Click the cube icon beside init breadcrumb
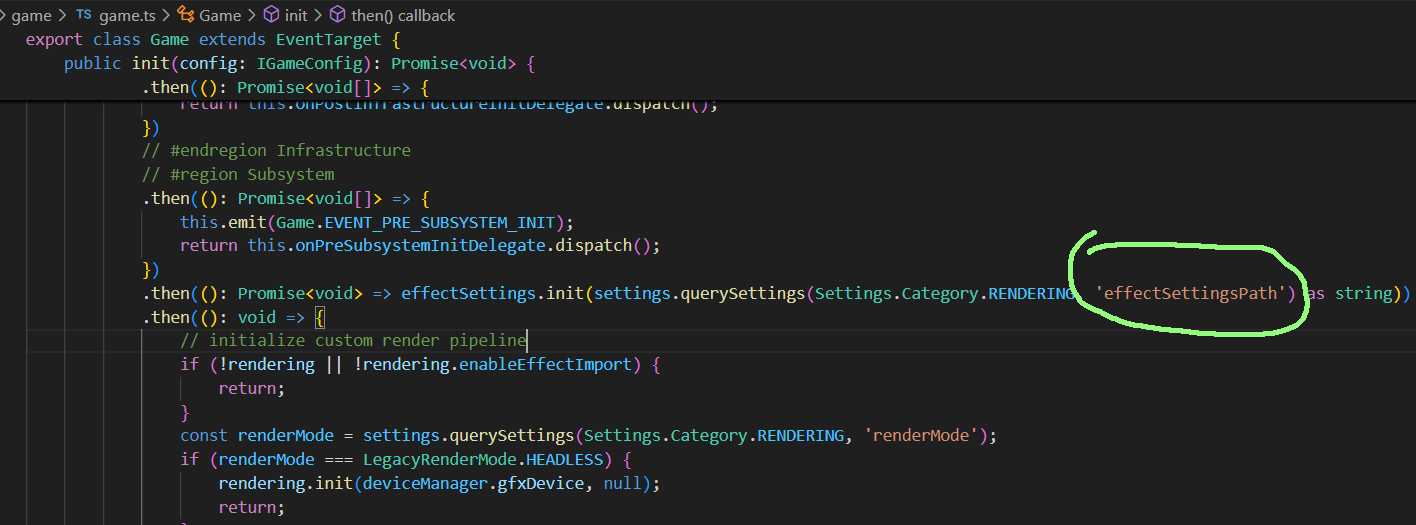This screenshot has width=1416, height=525. coord(270,15)
